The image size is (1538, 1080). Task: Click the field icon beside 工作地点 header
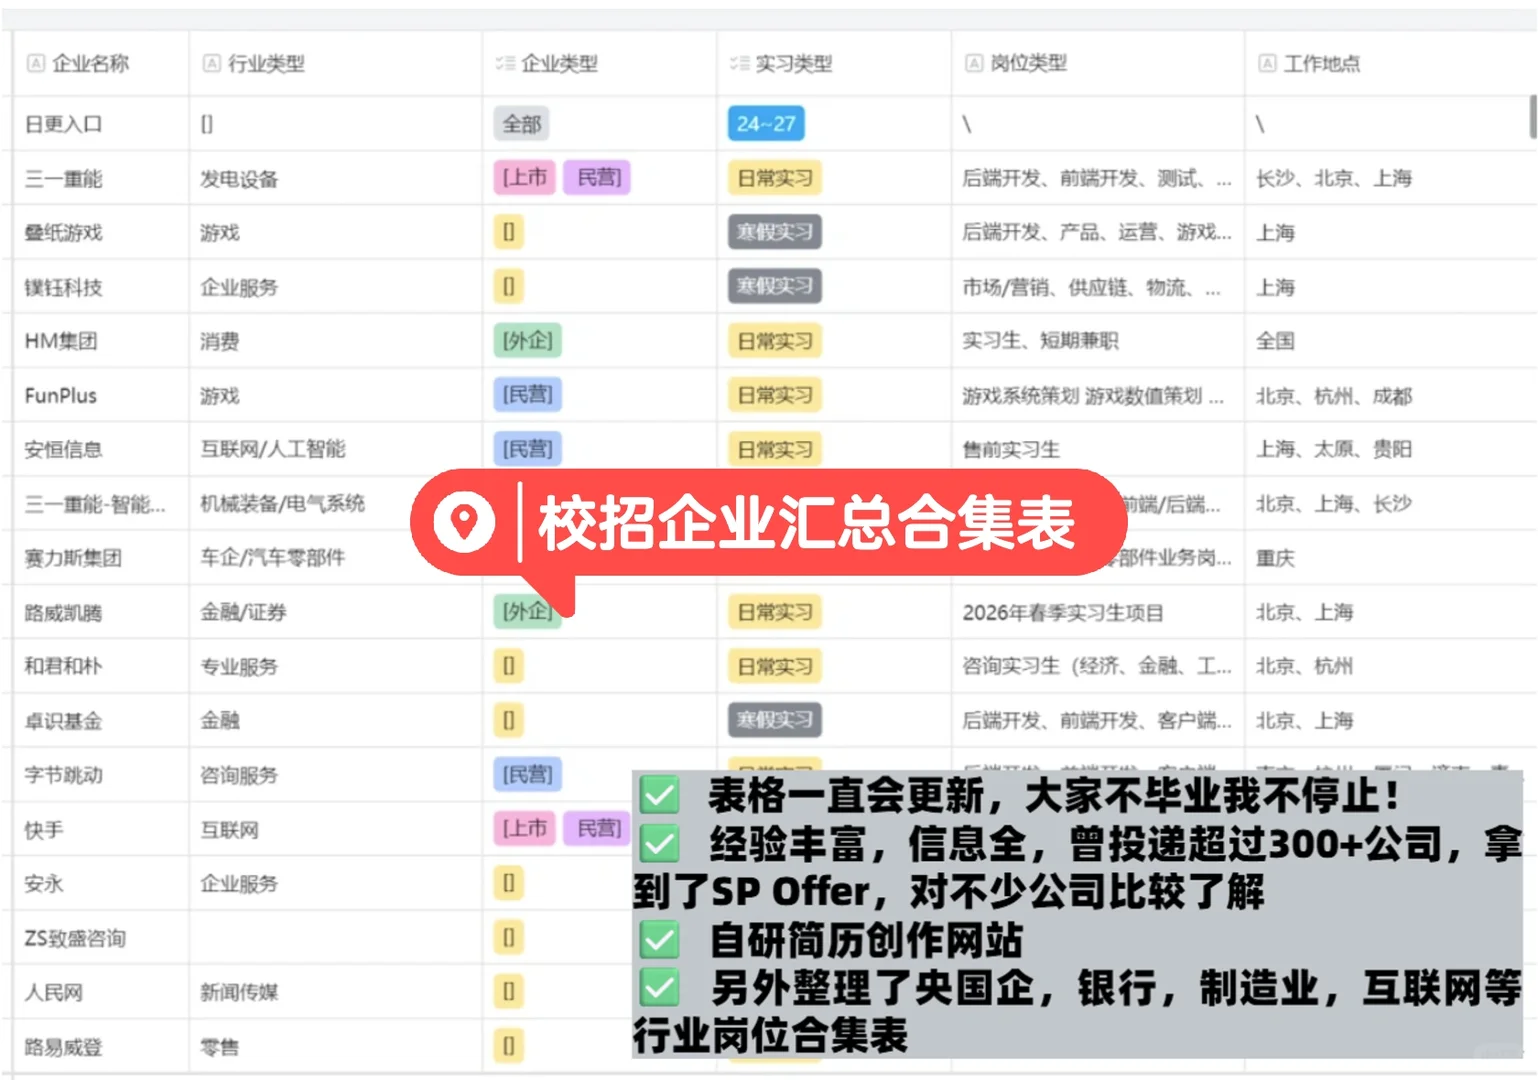tap(1267, 63)
